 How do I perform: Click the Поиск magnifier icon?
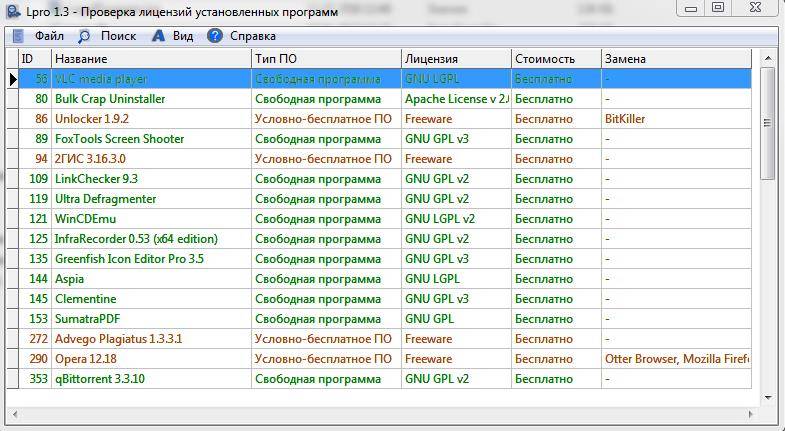[84, 36]
